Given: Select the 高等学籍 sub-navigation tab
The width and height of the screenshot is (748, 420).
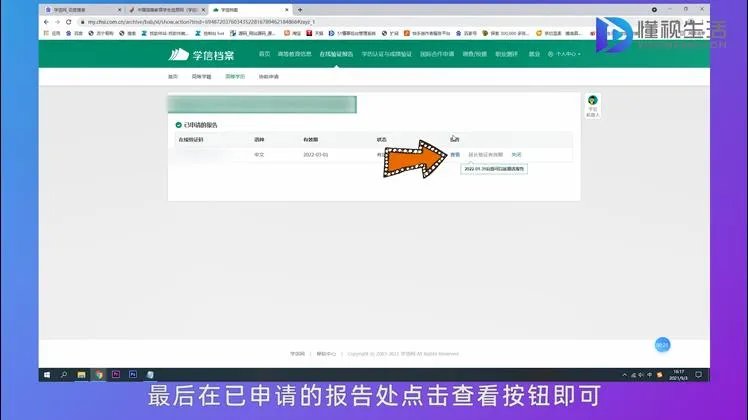Looking at the screenshot, I should (201, 76).
